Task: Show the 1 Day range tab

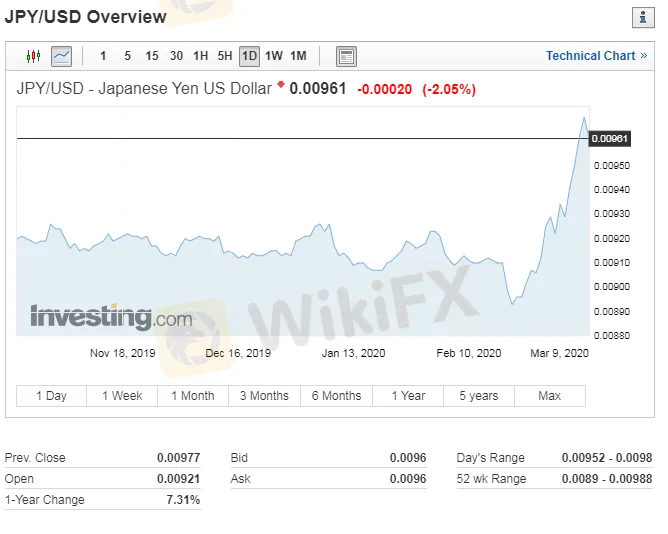Action: (52, 396)
